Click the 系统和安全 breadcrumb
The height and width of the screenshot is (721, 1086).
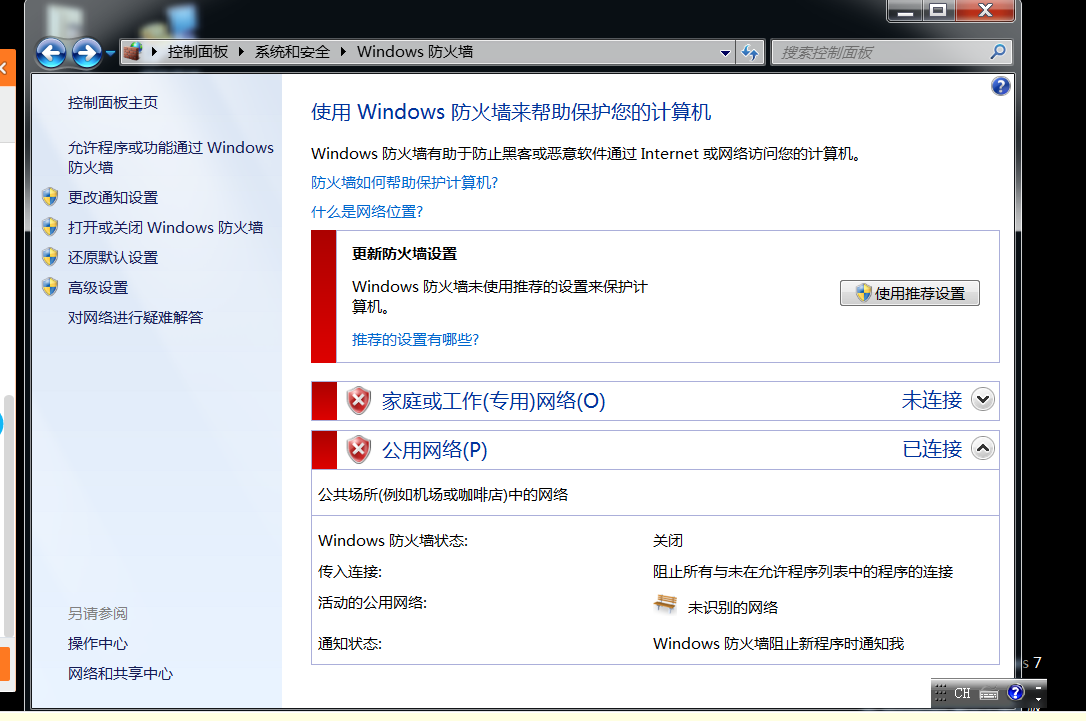coord(292,52)
